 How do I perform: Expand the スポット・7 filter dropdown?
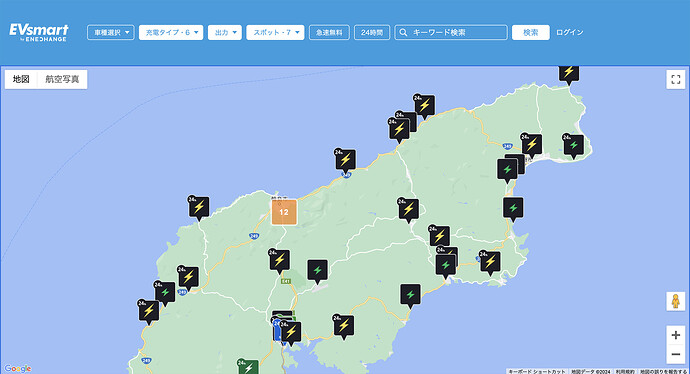(275, 33)
